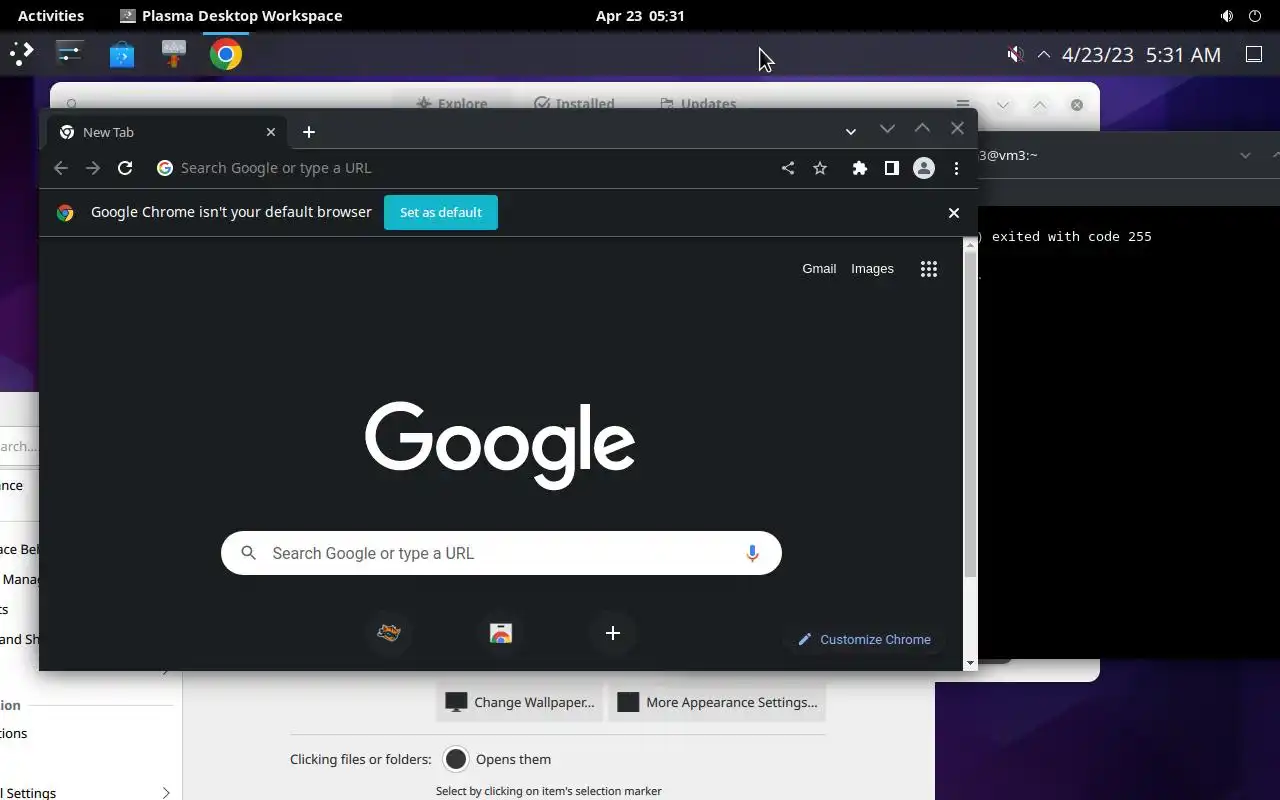Open Discover store icon in the panel

[x=122, y=54]
